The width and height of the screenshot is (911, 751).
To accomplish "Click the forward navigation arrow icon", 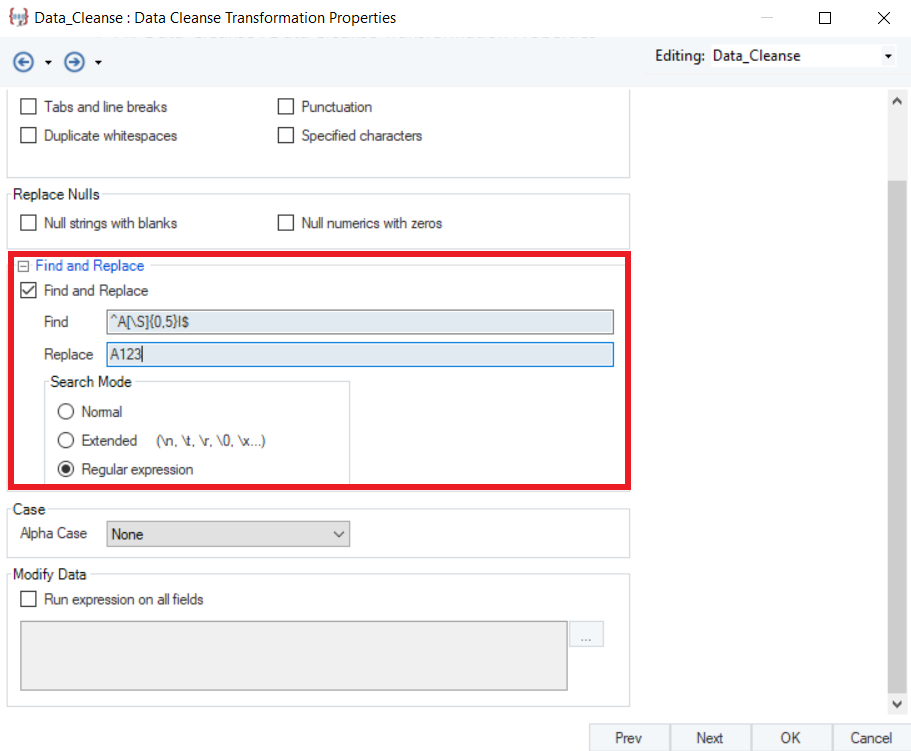I will 74,63.
